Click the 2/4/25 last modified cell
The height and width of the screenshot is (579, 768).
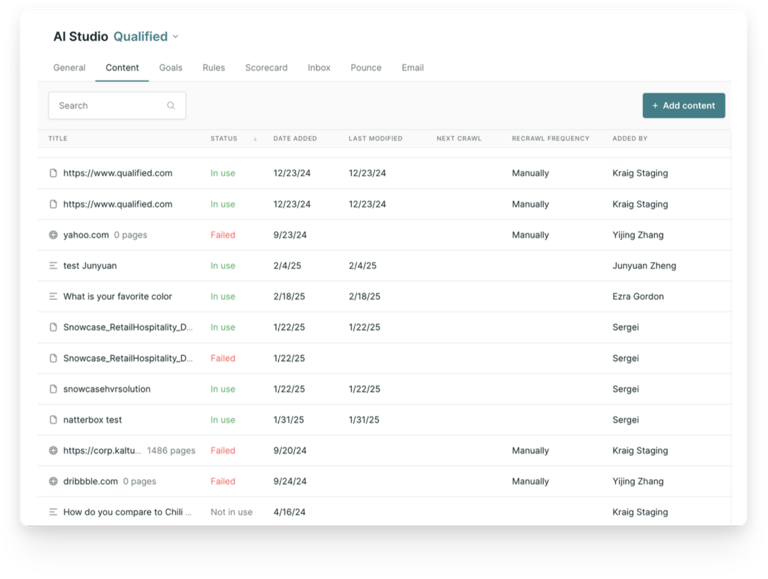click(362, 265)
